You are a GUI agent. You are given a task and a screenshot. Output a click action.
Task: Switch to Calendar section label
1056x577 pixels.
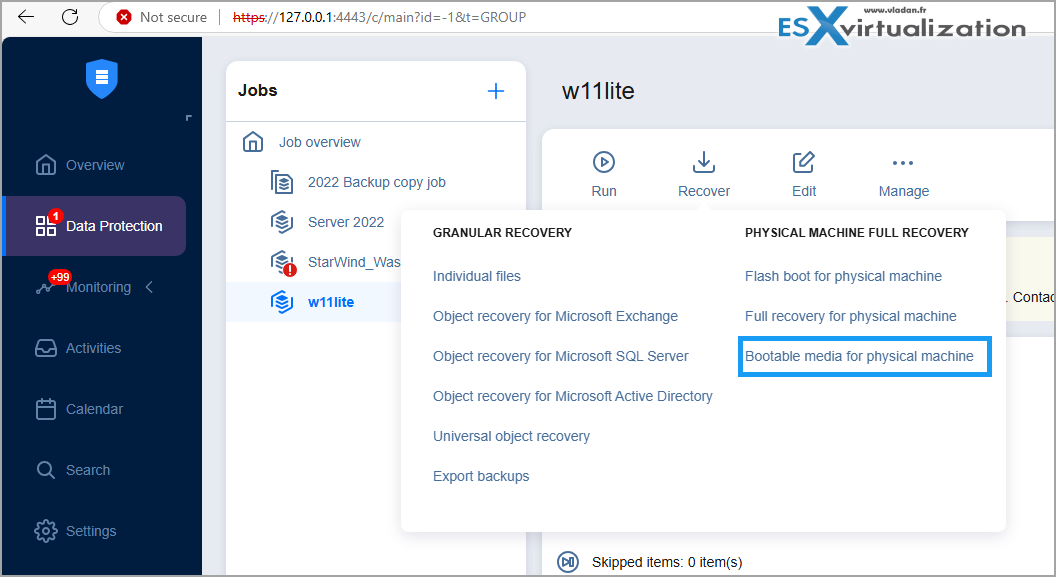click(94, 409)
